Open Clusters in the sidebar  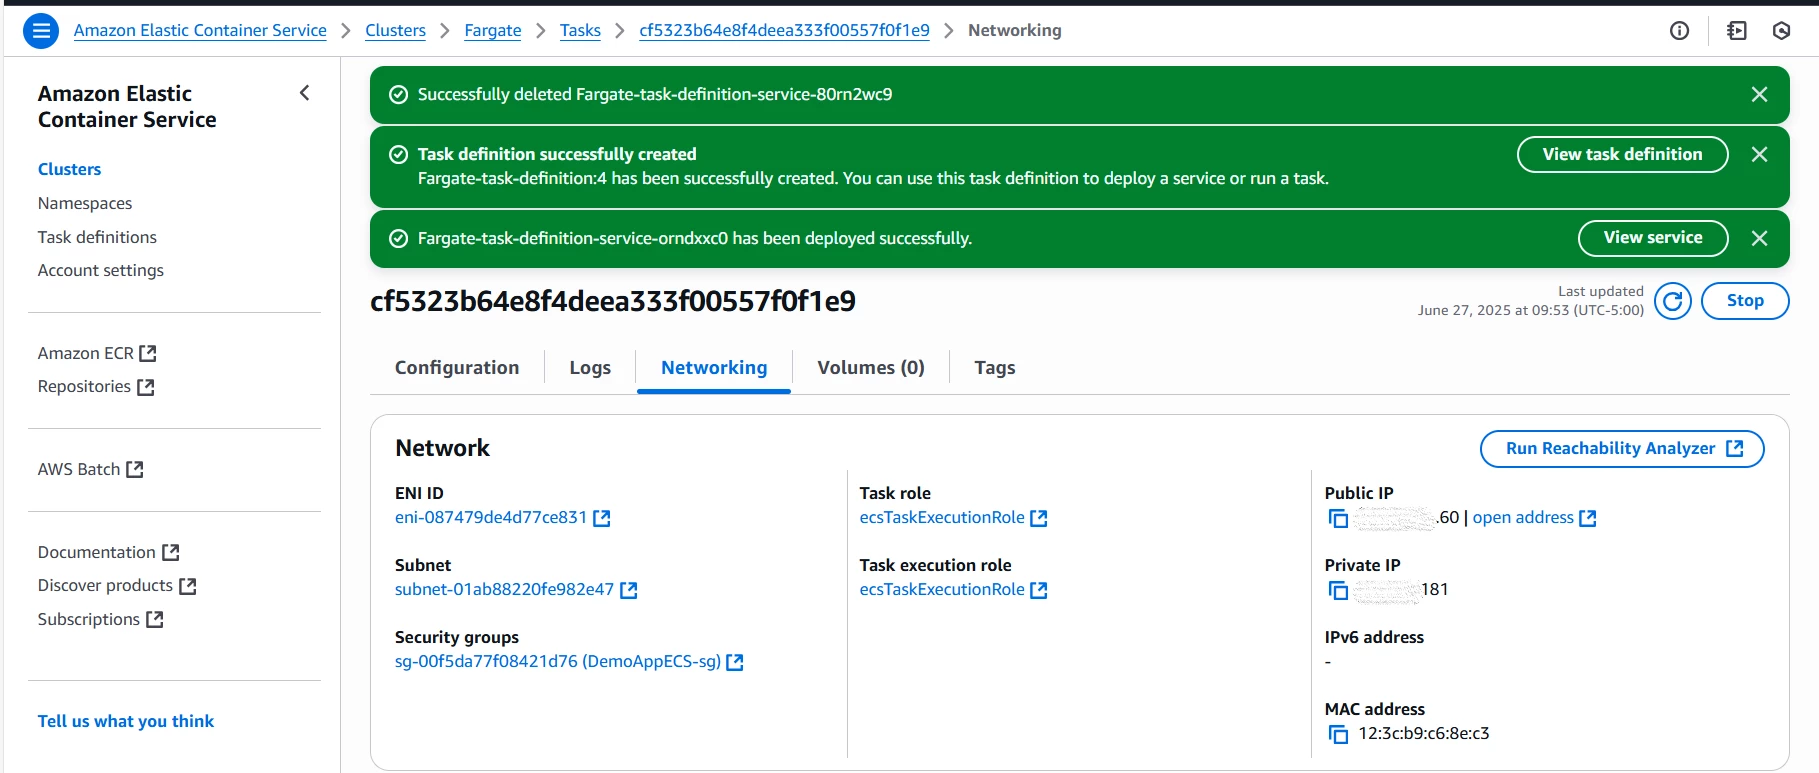[69, 169]
